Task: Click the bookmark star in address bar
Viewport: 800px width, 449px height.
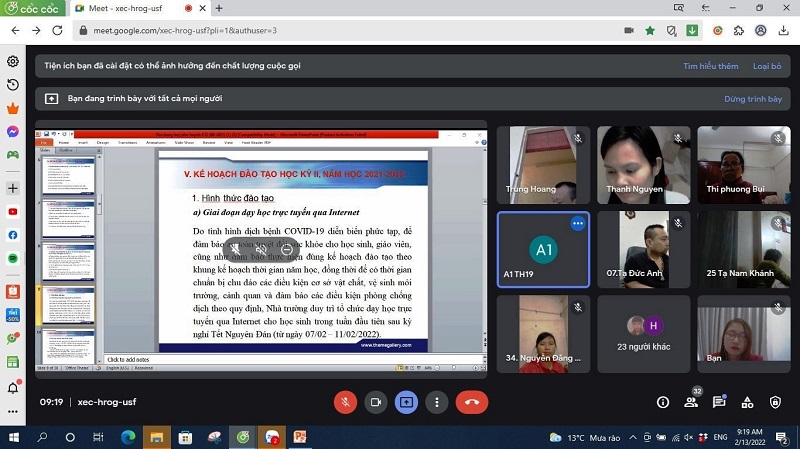Action: pyautogui.click(x=651, y=30)
